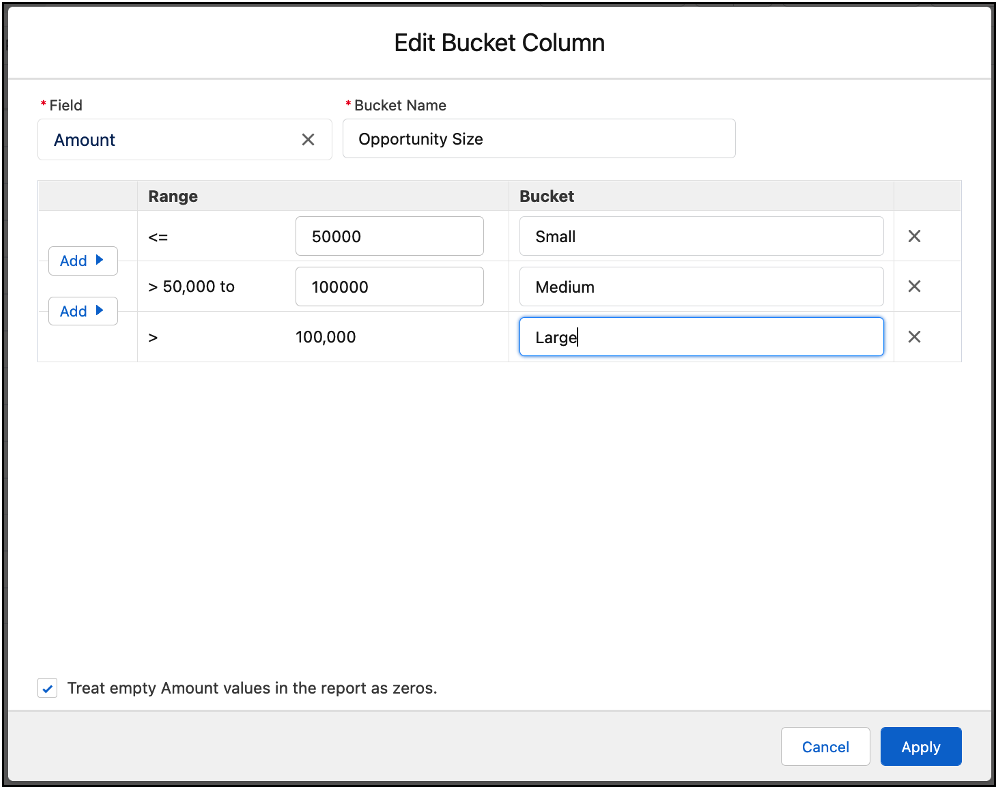Screen dimensions: 999x789
Task: Toggle treating empty Amount values as zeros
Action: tap(47, 688)
